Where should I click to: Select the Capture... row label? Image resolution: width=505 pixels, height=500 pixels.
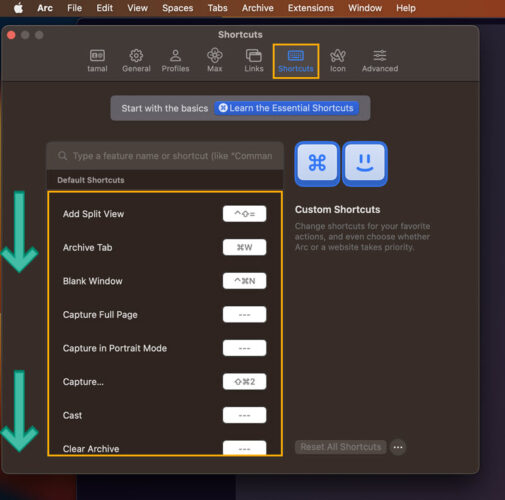(83, 382)
